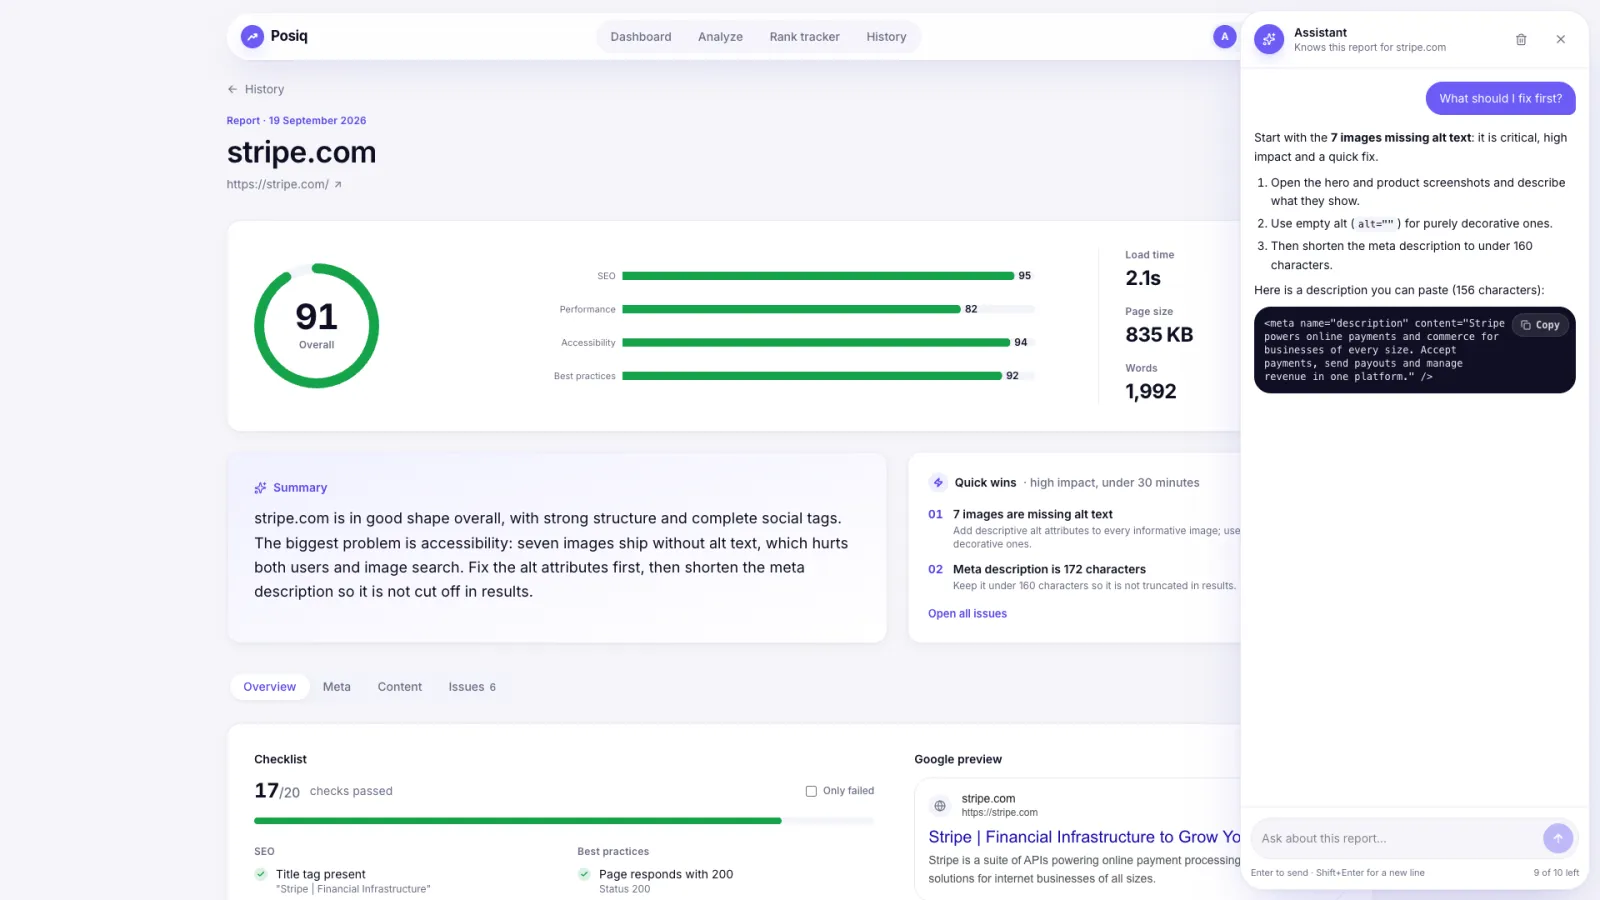Click the 91 Overall score ring
1600x900 pixels.
(316, 326)
